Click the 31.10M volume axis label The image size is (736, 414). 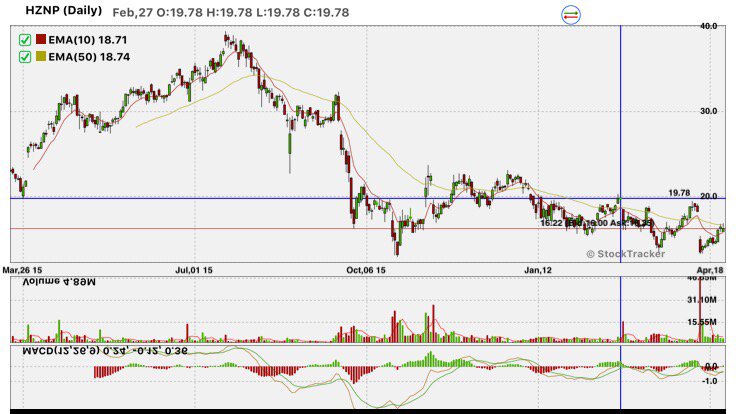[702, 300]
